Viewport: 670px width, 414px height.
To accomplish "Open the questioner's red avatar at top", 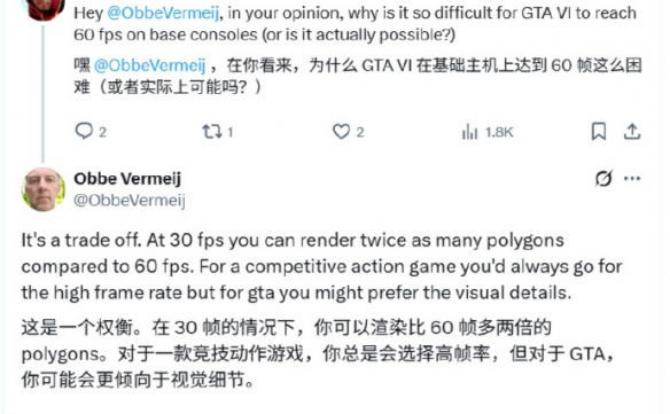I will pos(45,9).
